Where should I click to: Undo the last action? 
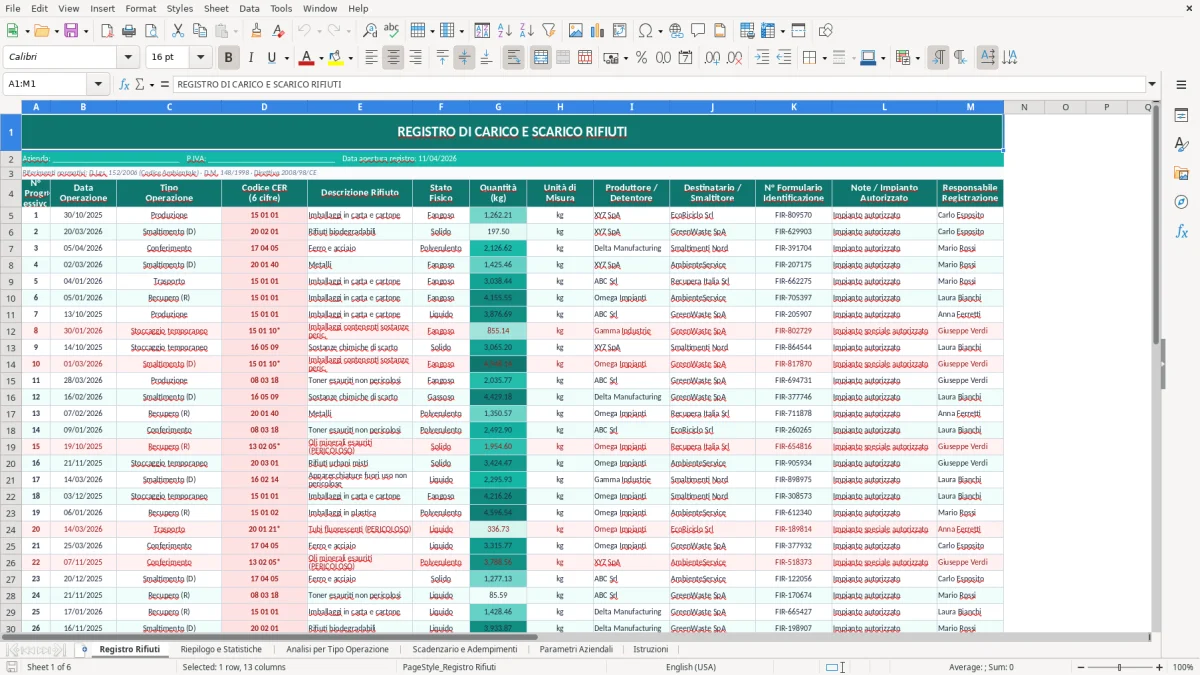click(x=305, y=31)
